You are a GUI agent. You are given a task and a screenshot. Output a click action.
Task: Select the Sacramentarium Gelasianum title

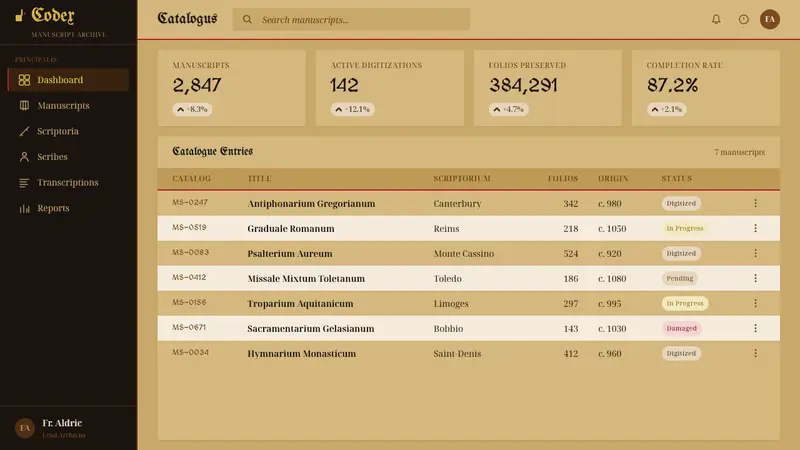[311, 329]
